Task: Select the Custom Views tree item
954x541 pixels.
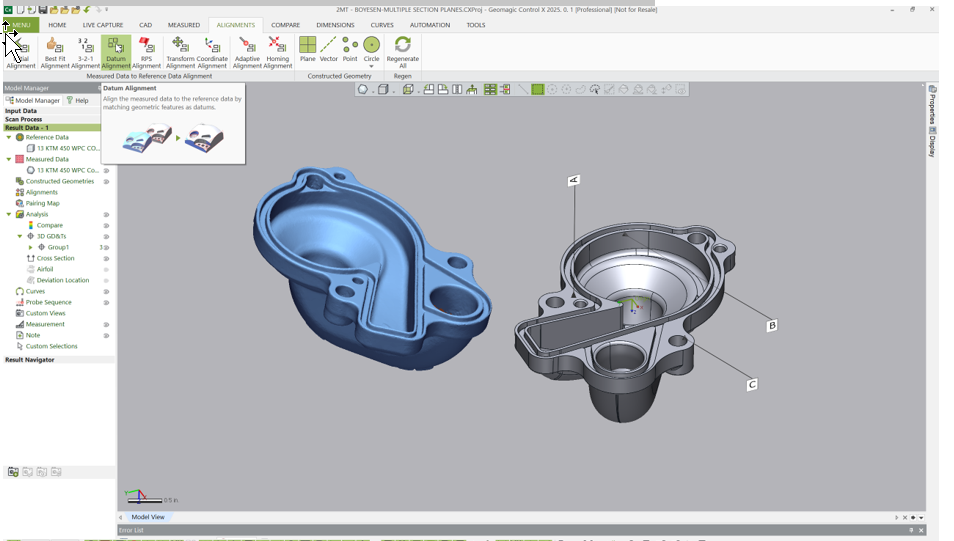Action: click(x=45, y=313)
